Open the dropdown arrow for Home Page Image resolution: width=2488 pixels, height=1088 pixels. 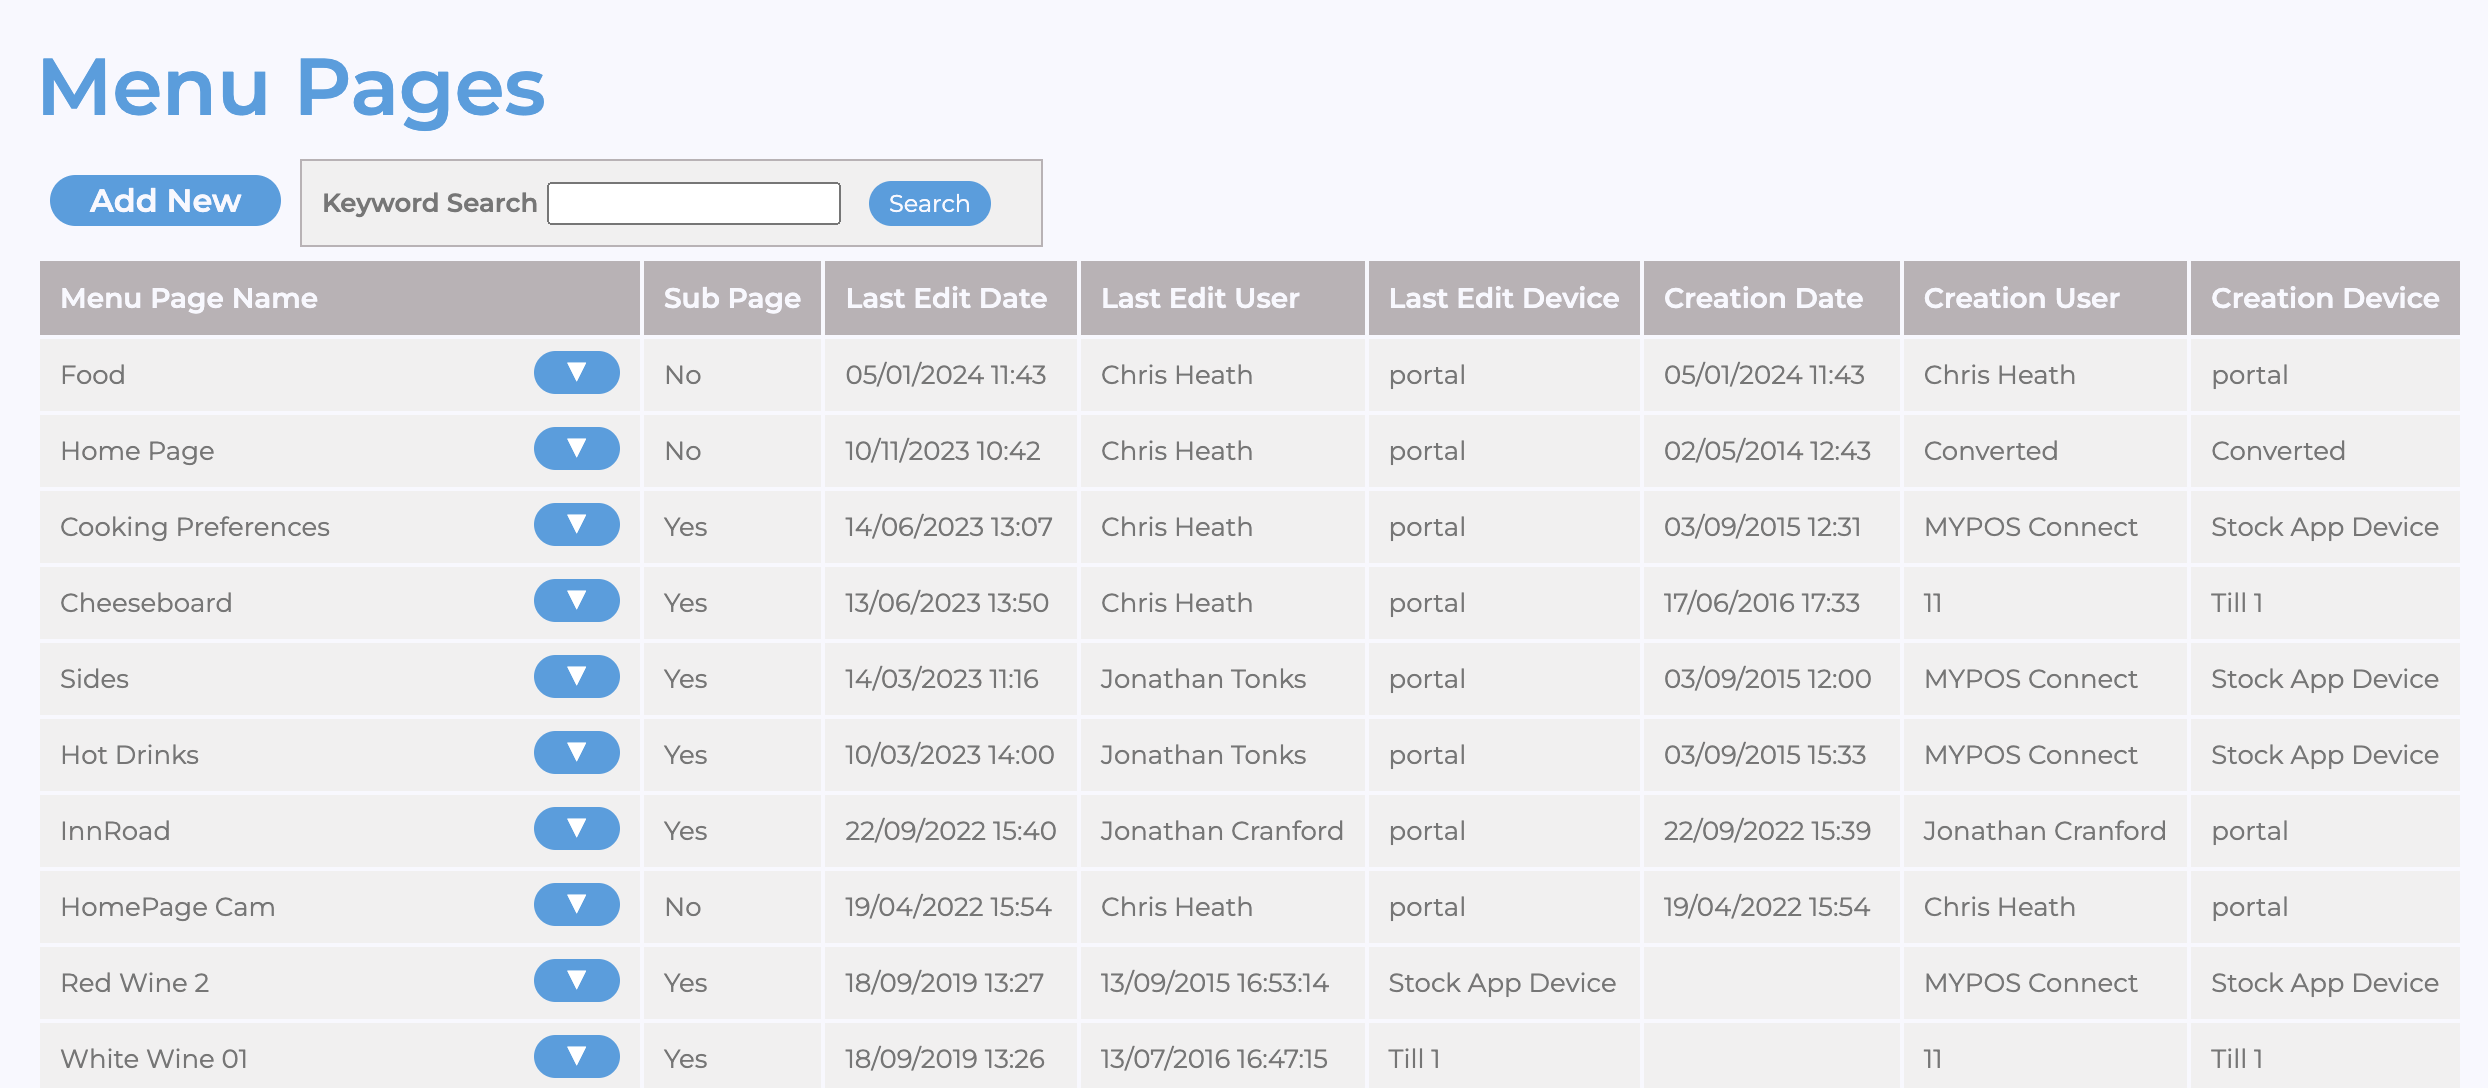point(577,449)
